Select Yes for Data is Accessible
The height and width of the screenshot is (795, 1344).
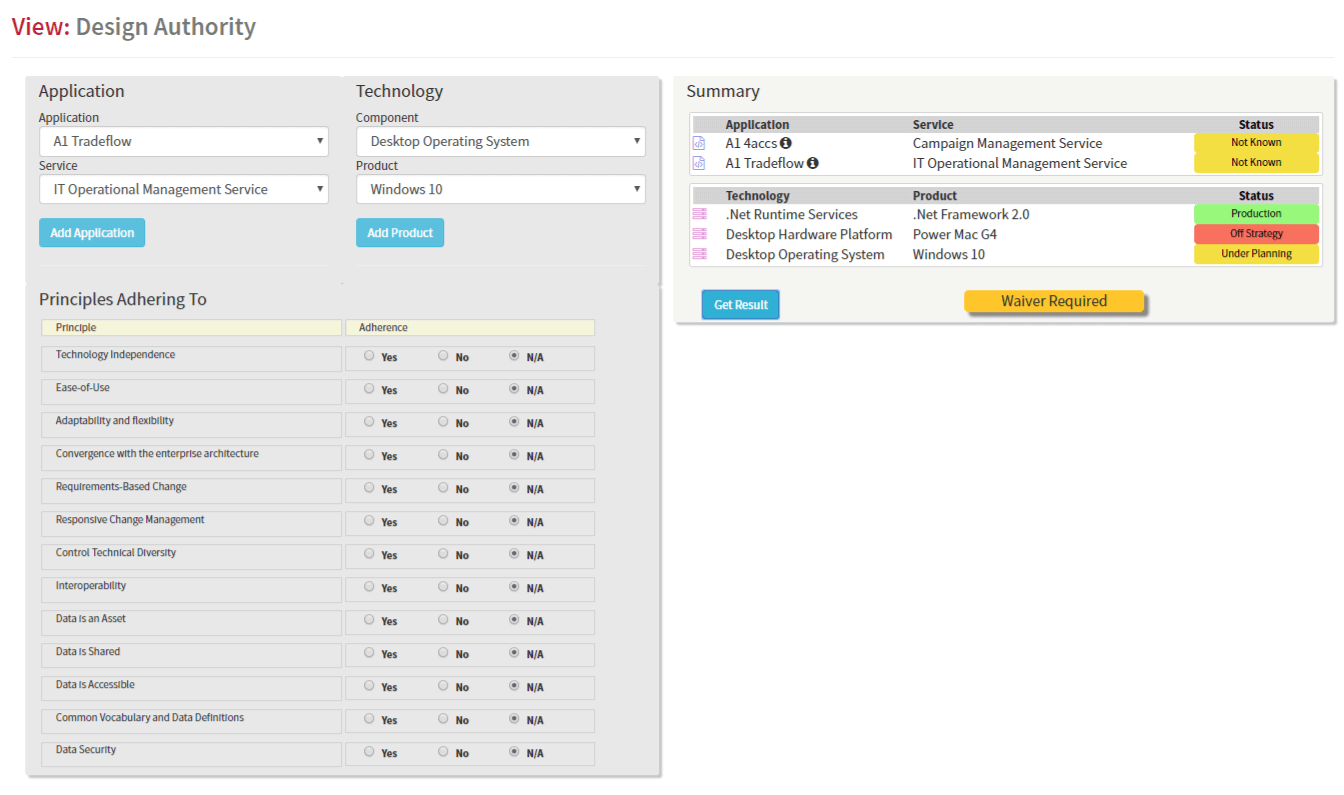pos(370,685)
